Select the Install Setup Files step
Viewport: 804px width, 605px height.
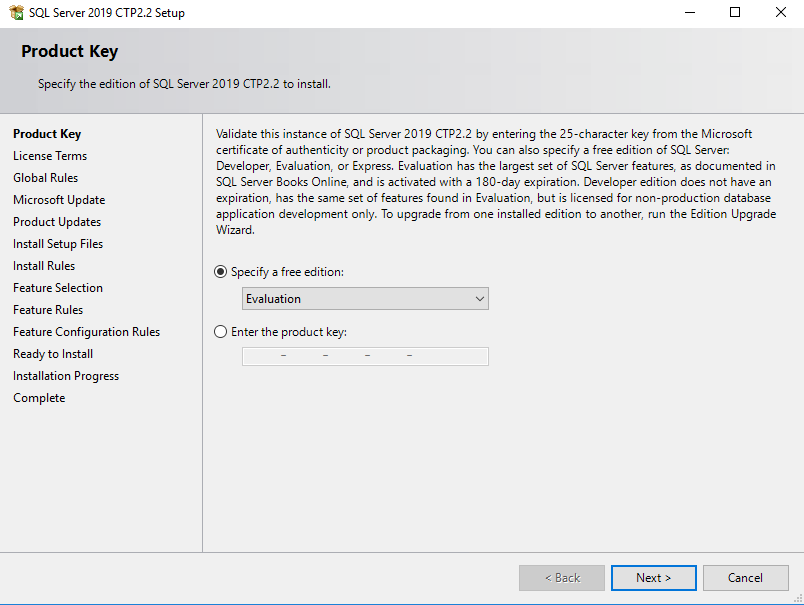58,244
